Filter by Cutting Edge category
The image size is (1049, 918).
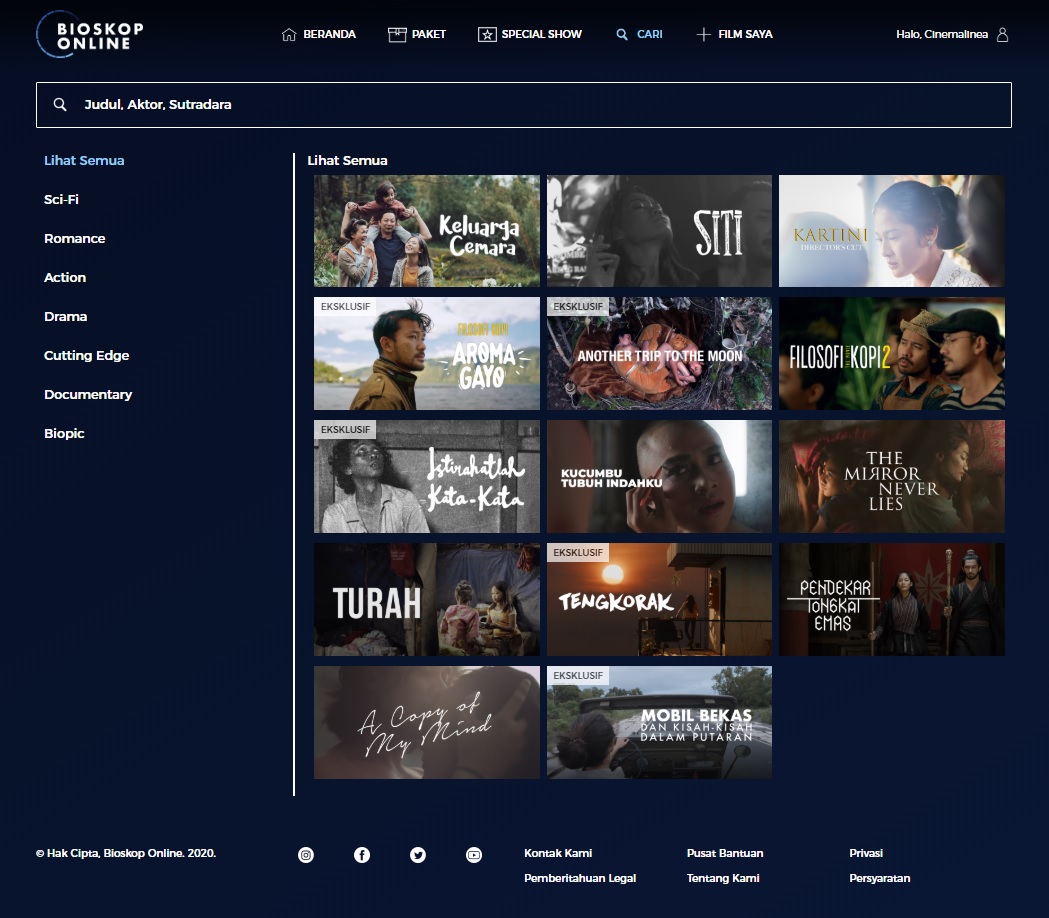(x=87, y=355)
